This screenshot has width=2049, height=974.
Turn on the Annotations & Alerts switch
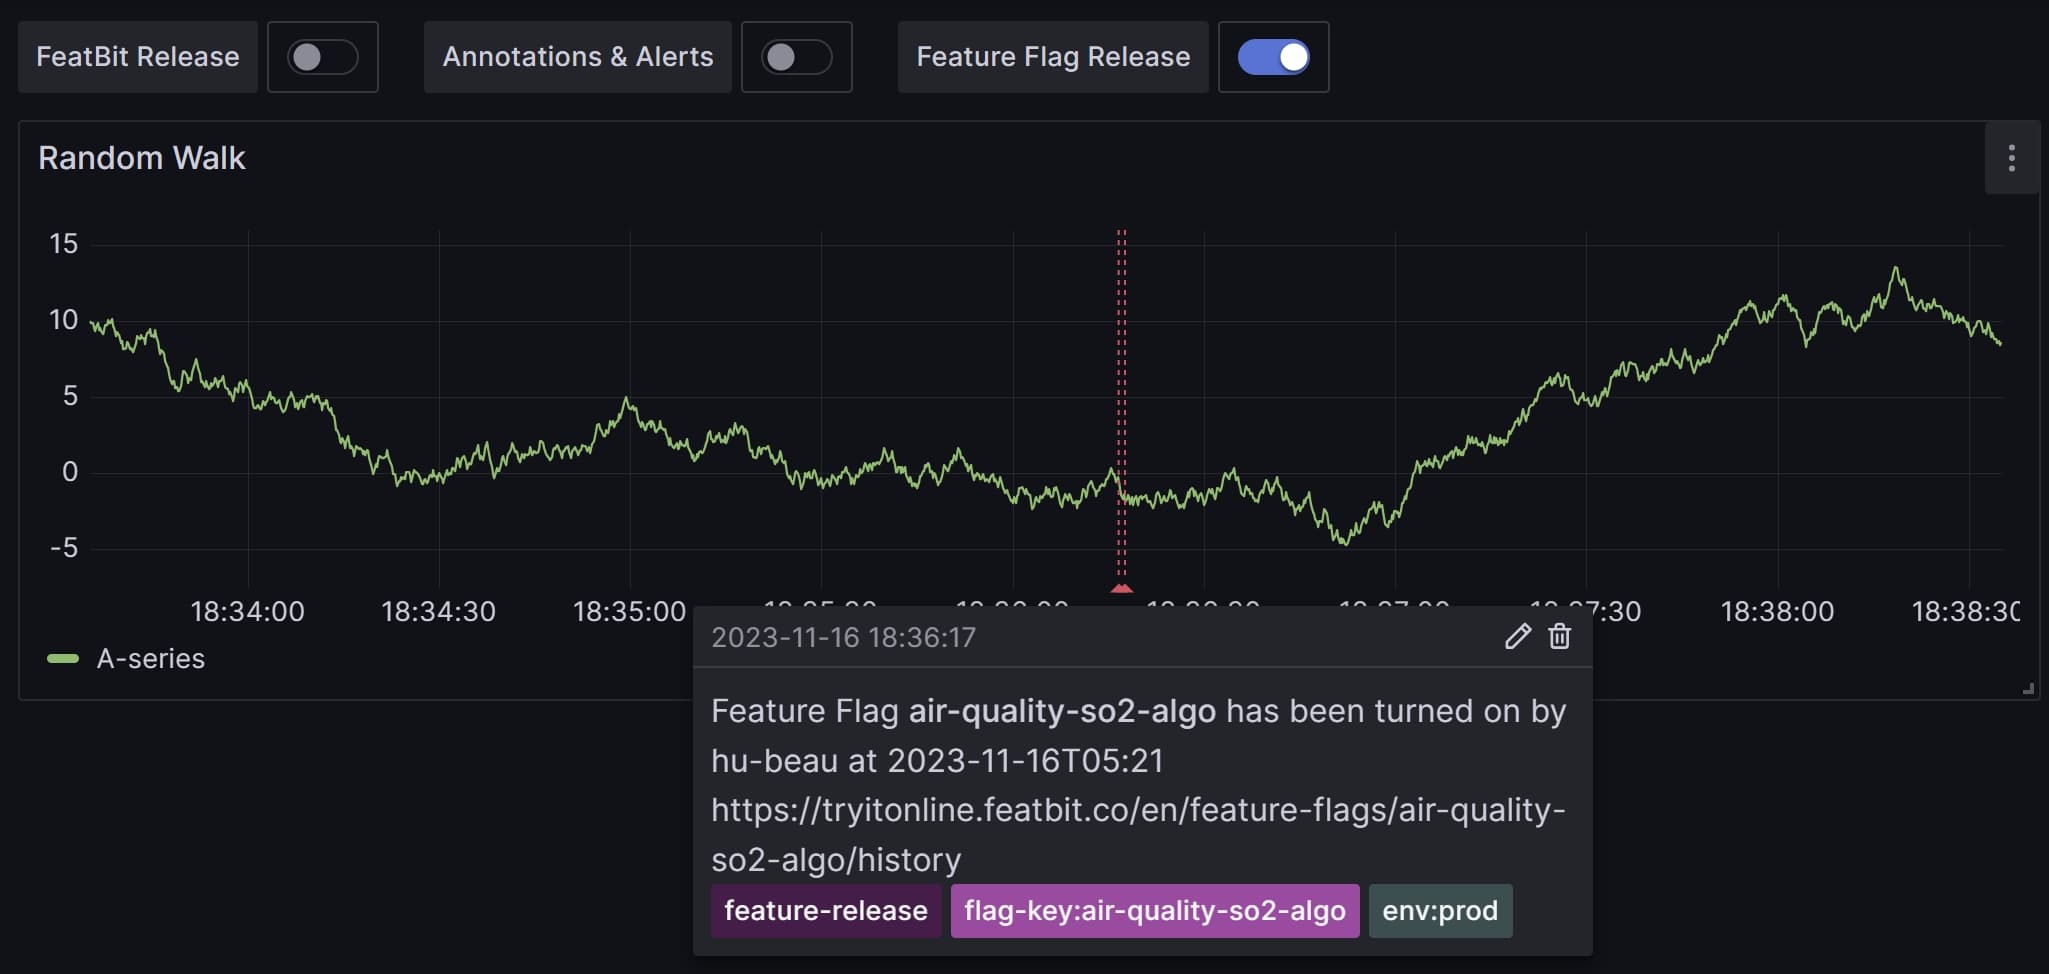[796, 57]
